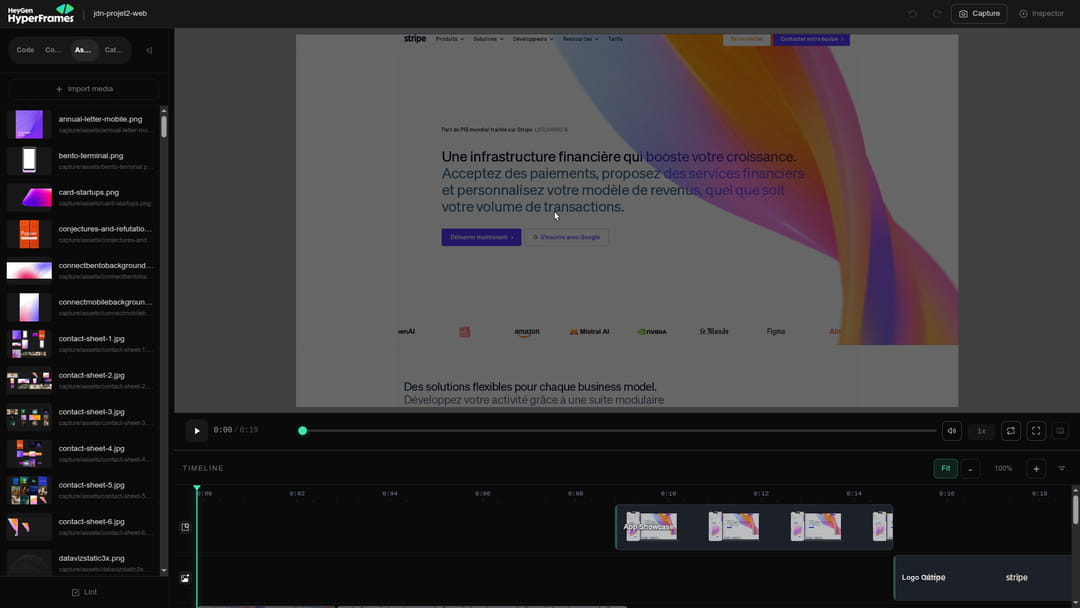Zoom out timeline with minus button
The image size is (1080, 608).
(x=970, y=469)
